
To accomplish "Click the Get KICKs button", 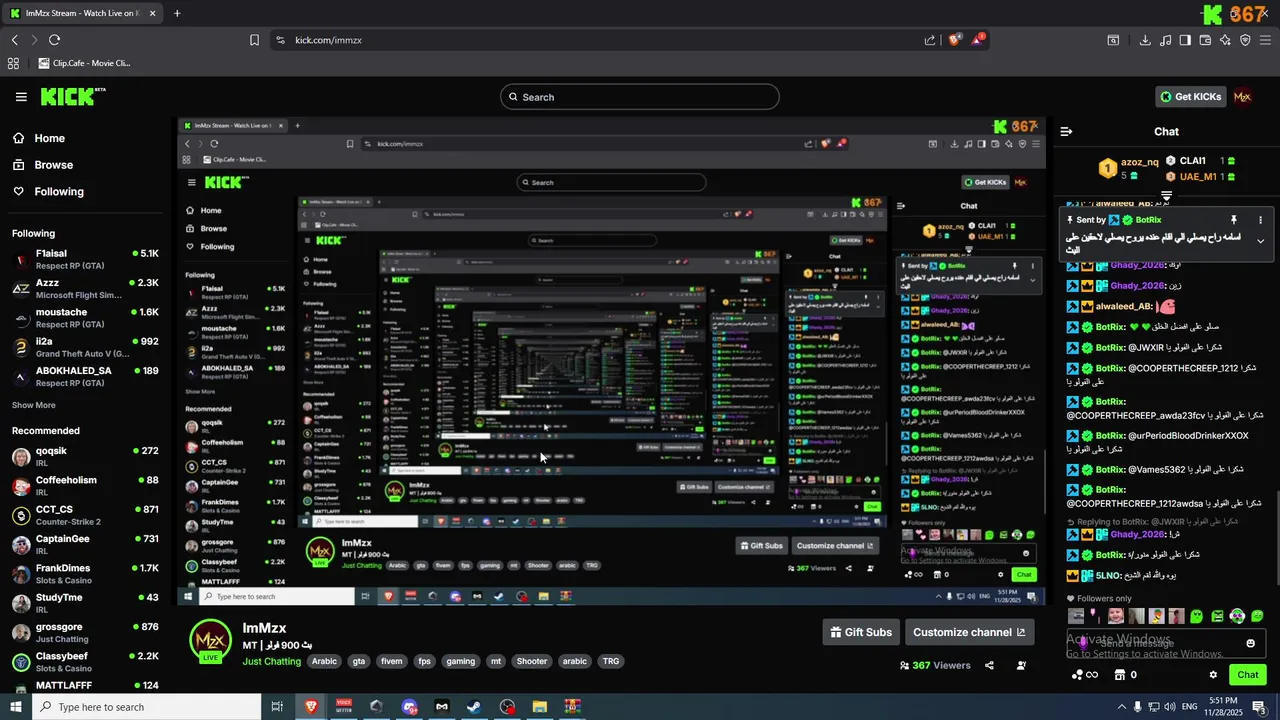I will pyautogui.click(x=1190, y=97).
